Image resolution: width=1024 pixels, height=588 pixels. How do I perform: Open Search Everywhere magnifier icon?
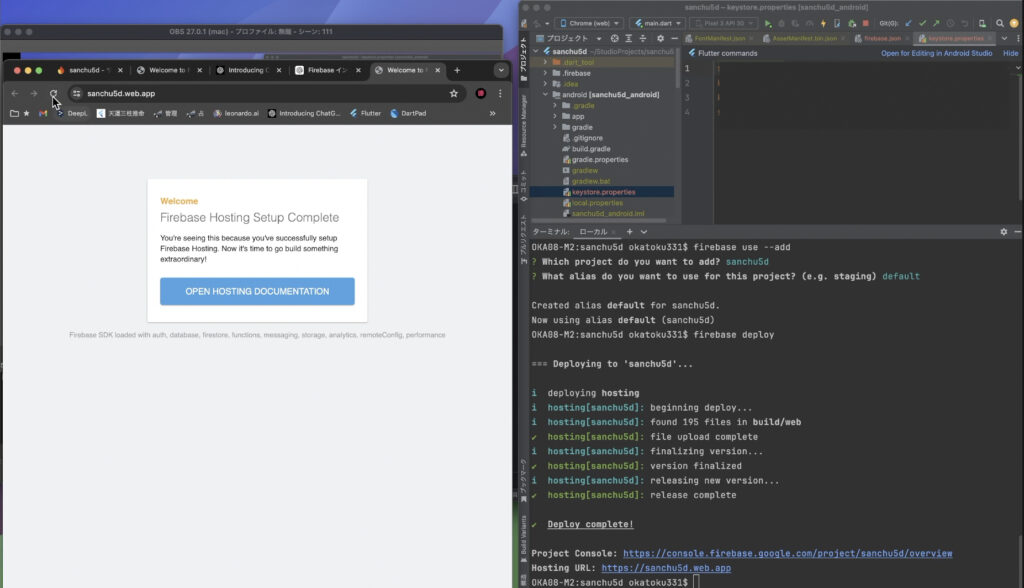1000,23
